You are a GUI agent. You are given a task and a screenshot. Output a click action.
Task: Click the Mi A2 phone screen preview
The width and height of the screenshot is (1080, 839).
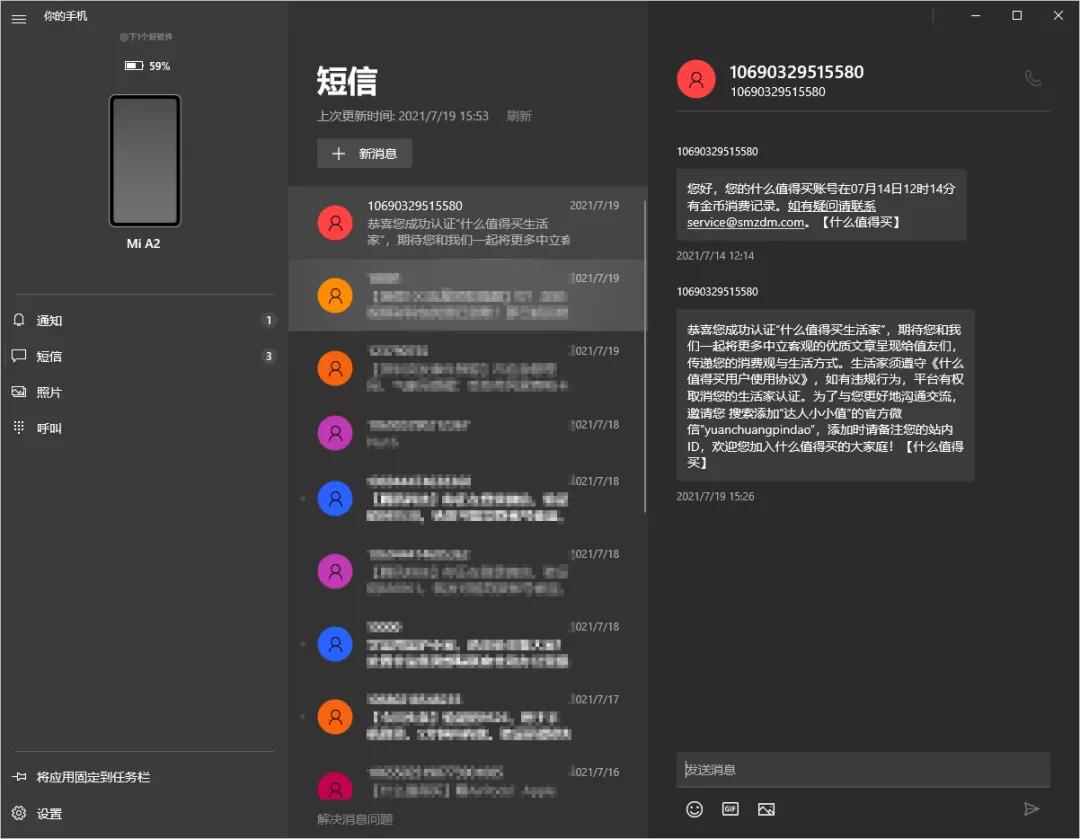(x=145, y=160)
